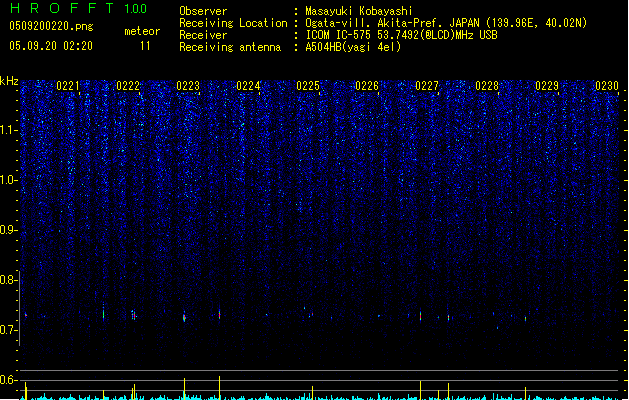Click the Receiver label
The height and width of the screenshot is (400, 629).
pos(203,35)
